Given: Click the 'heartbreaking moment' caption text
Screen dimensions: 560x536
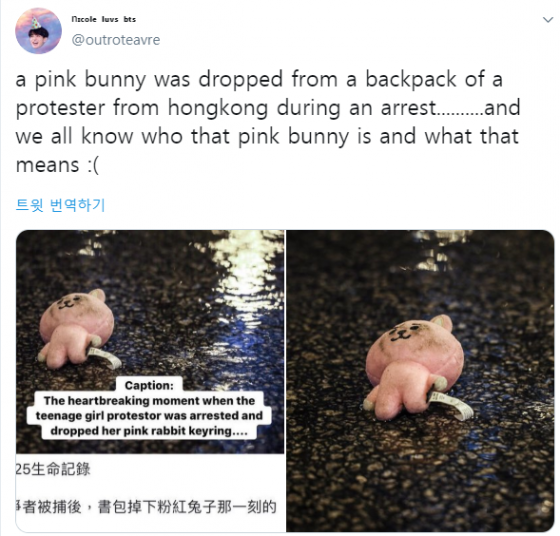Looking at the screenshot, I should (149, 401).
